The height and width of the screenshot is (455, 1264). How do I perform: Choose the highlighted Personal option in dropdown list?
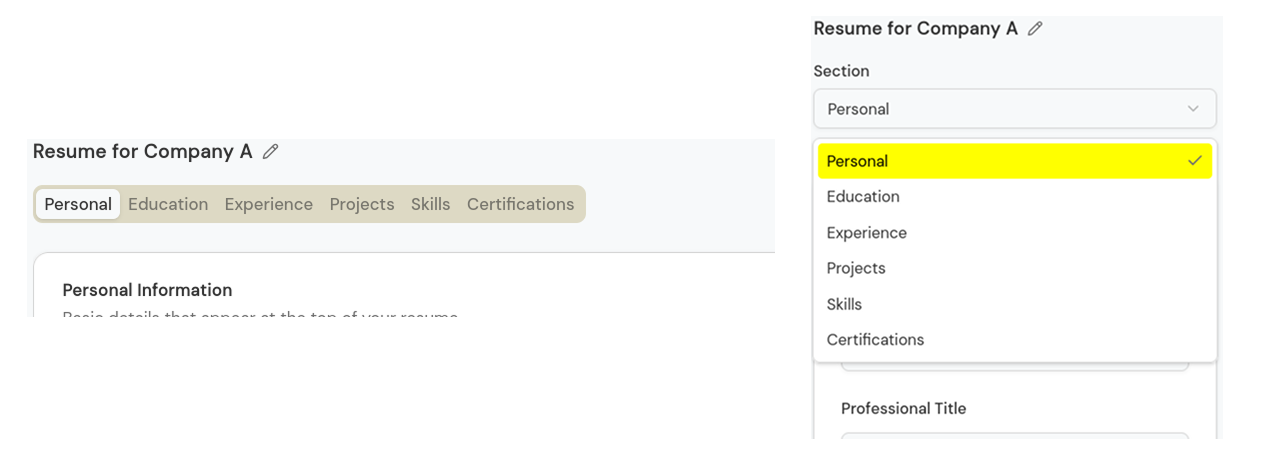pyautogui.click(x=1014, y=161)
